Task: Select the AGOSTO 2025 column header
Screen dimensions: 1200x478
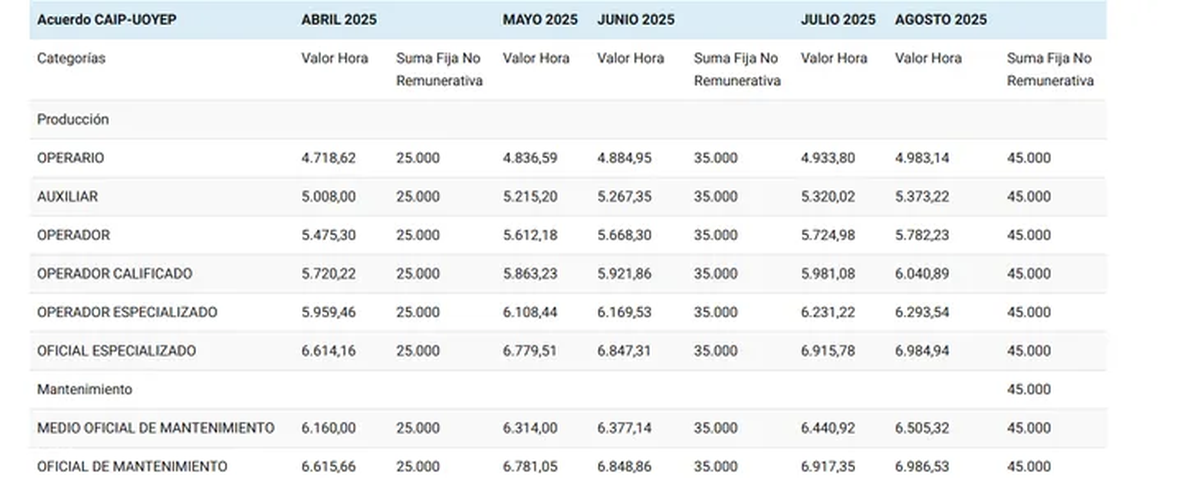Action: coord(941,20)
